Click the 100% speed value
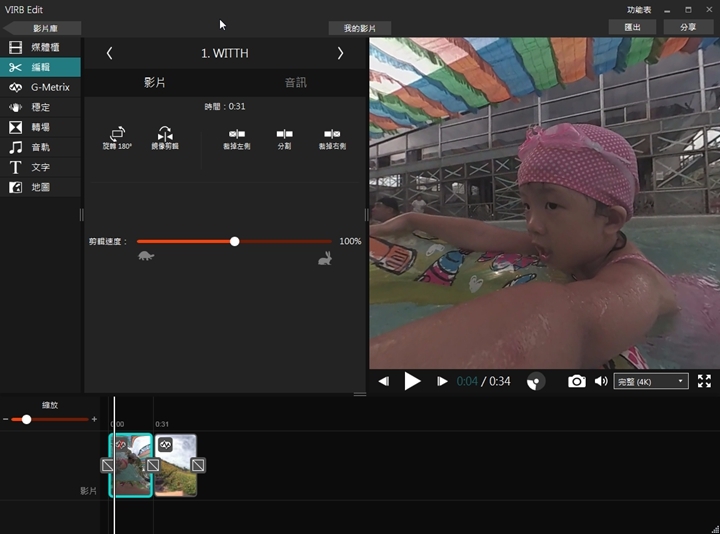The height and width of the screenshot is (534, 720). (x=350, y=242)
